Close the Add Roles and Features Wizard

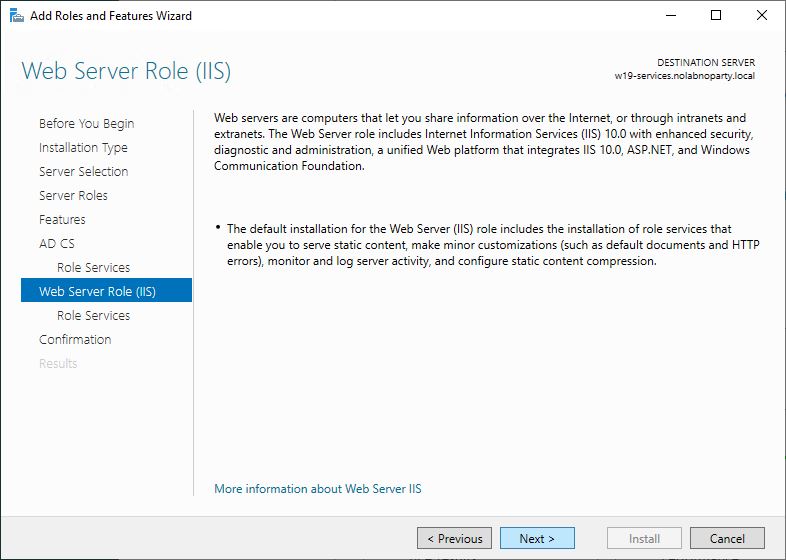pyautogui.click(x=761, y=16)
